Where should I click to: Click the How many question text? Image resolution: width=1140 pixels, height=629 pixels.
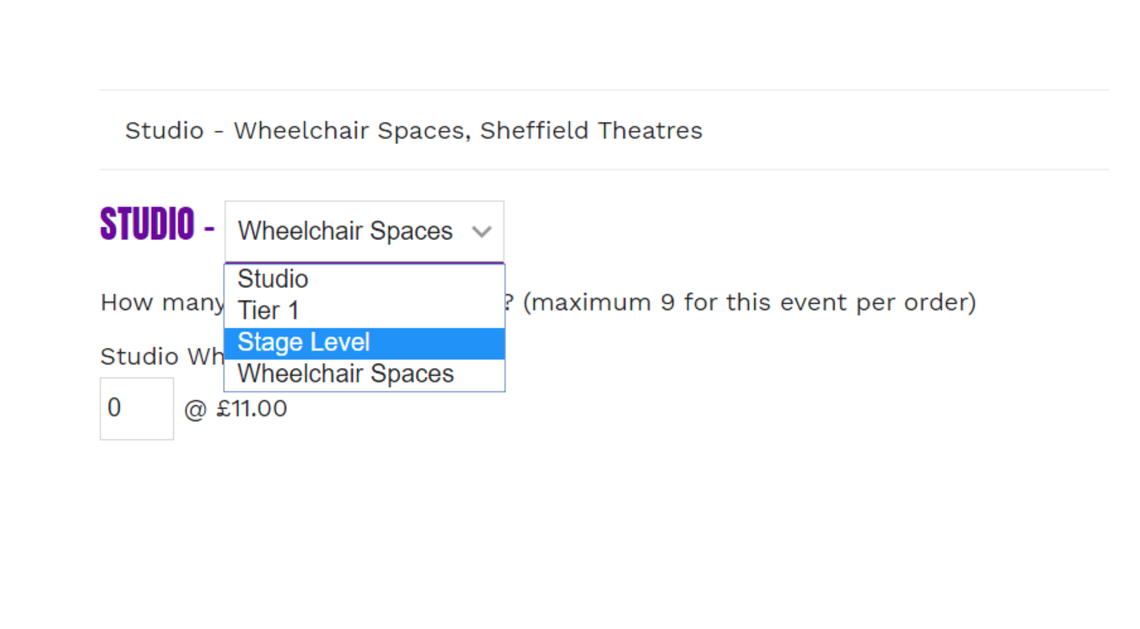[x=162, y=303]
